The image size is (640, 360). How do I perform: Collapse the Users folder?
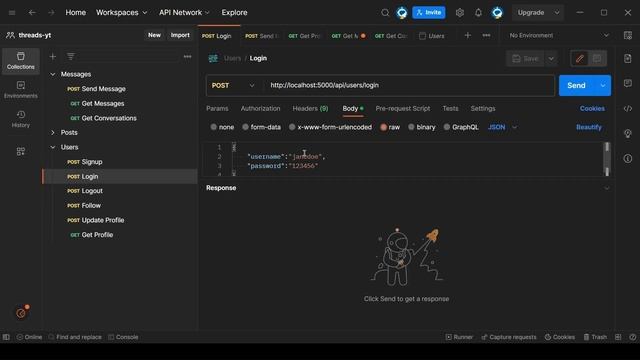click(53, 147)
